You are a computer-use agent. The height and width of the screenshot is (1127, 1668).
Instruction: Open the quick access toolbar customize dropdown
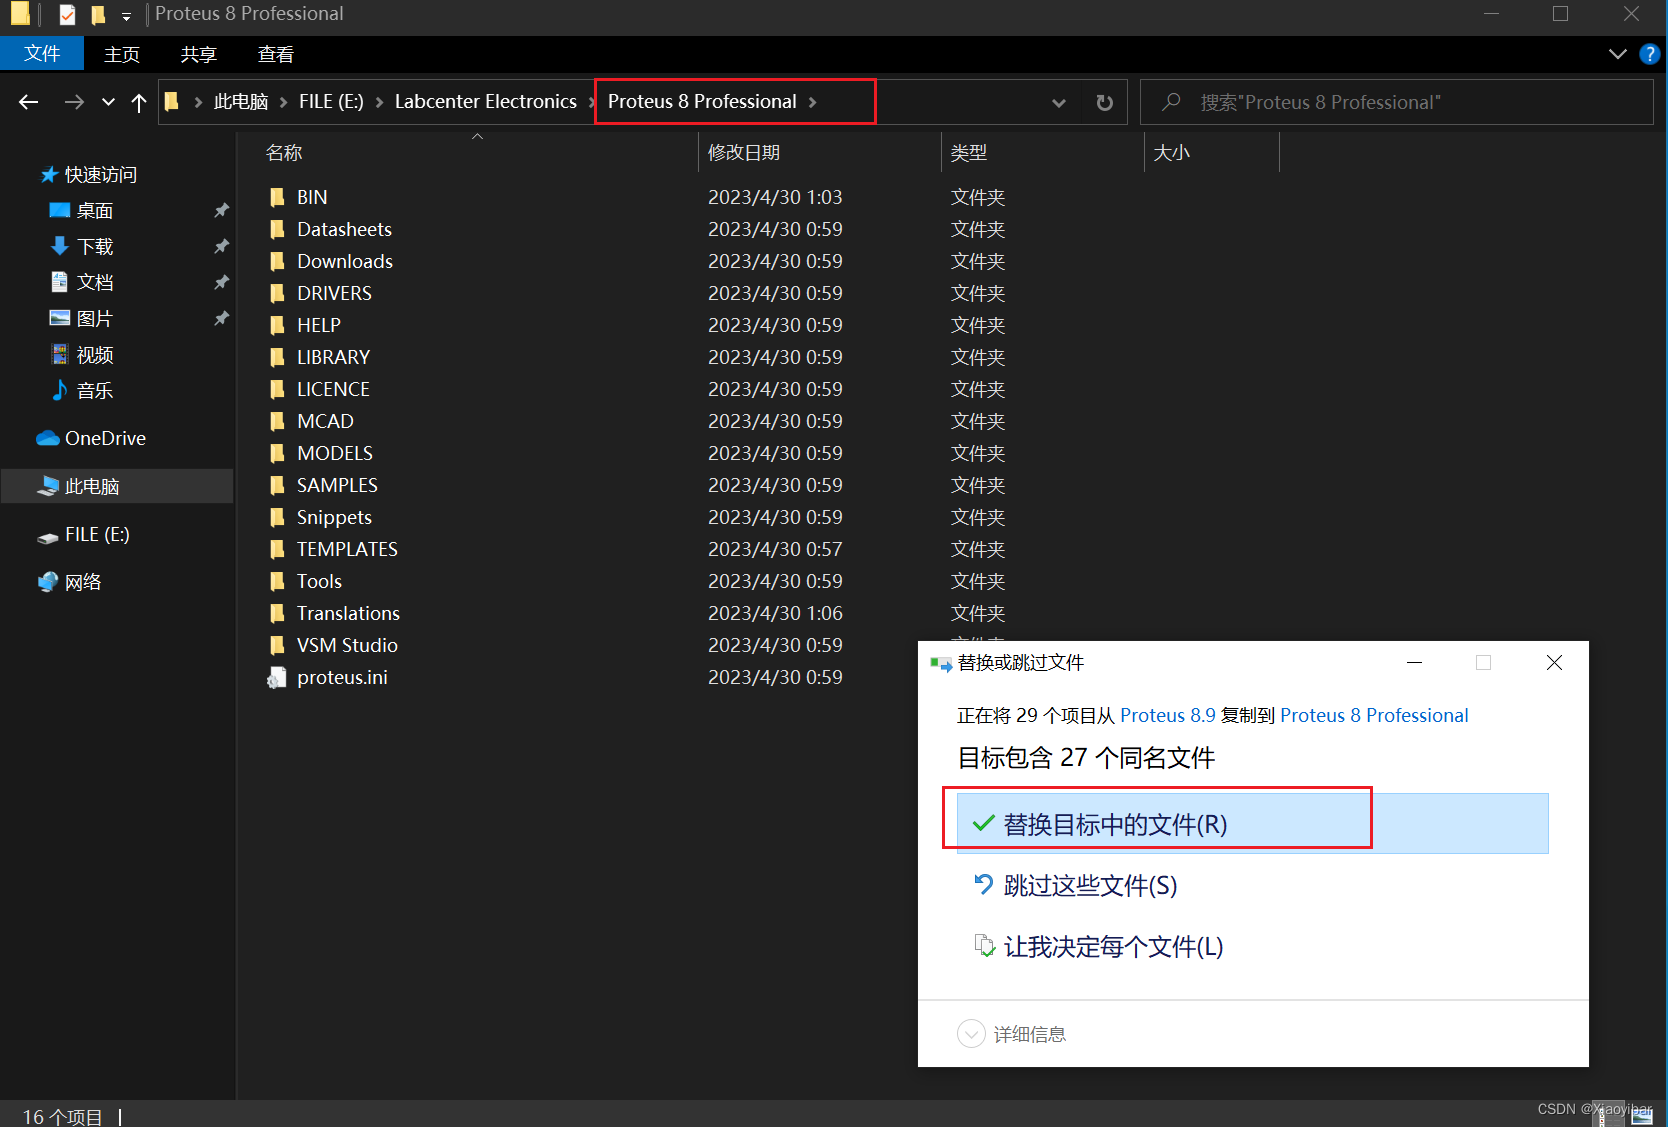point(126,16)
